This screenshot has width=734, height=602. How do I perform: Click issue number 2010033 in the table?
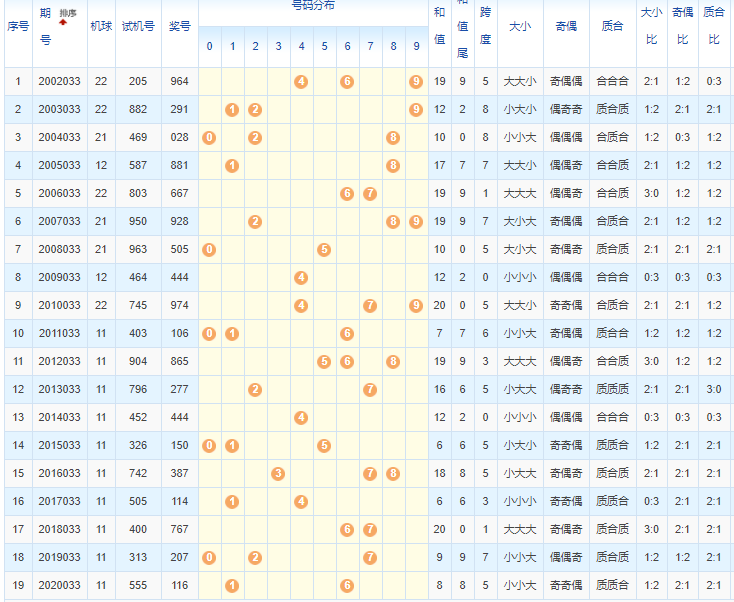[58, 305]
